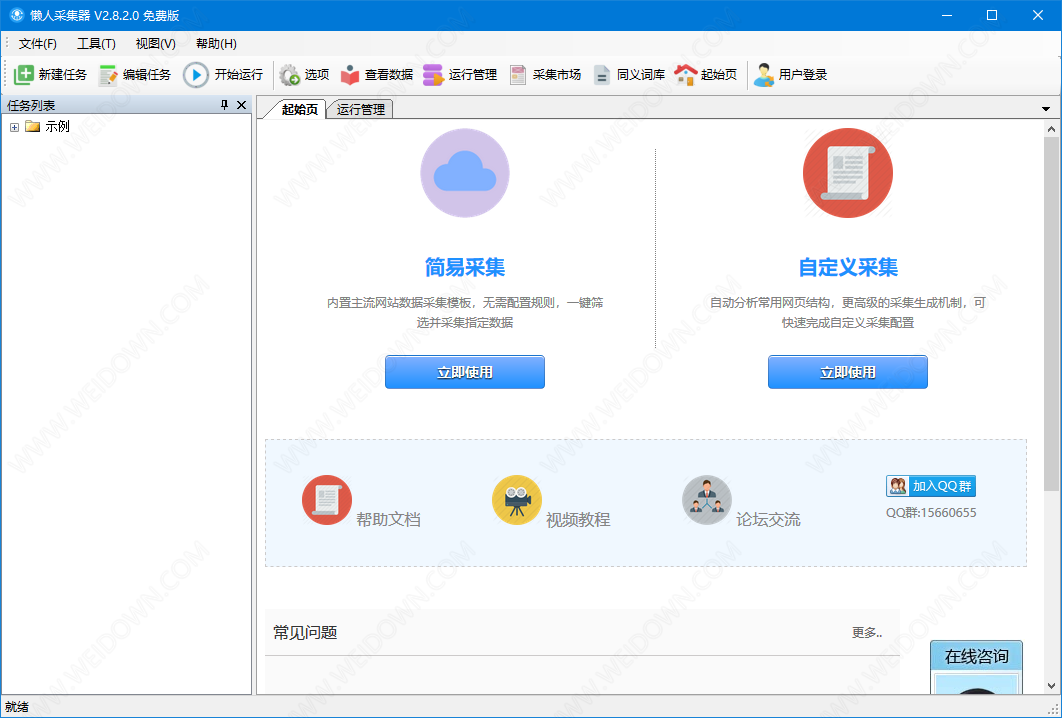Click 立即使用 under 简易采集
This screenshot has height=718, width=1062.
(x=464, y=372)
